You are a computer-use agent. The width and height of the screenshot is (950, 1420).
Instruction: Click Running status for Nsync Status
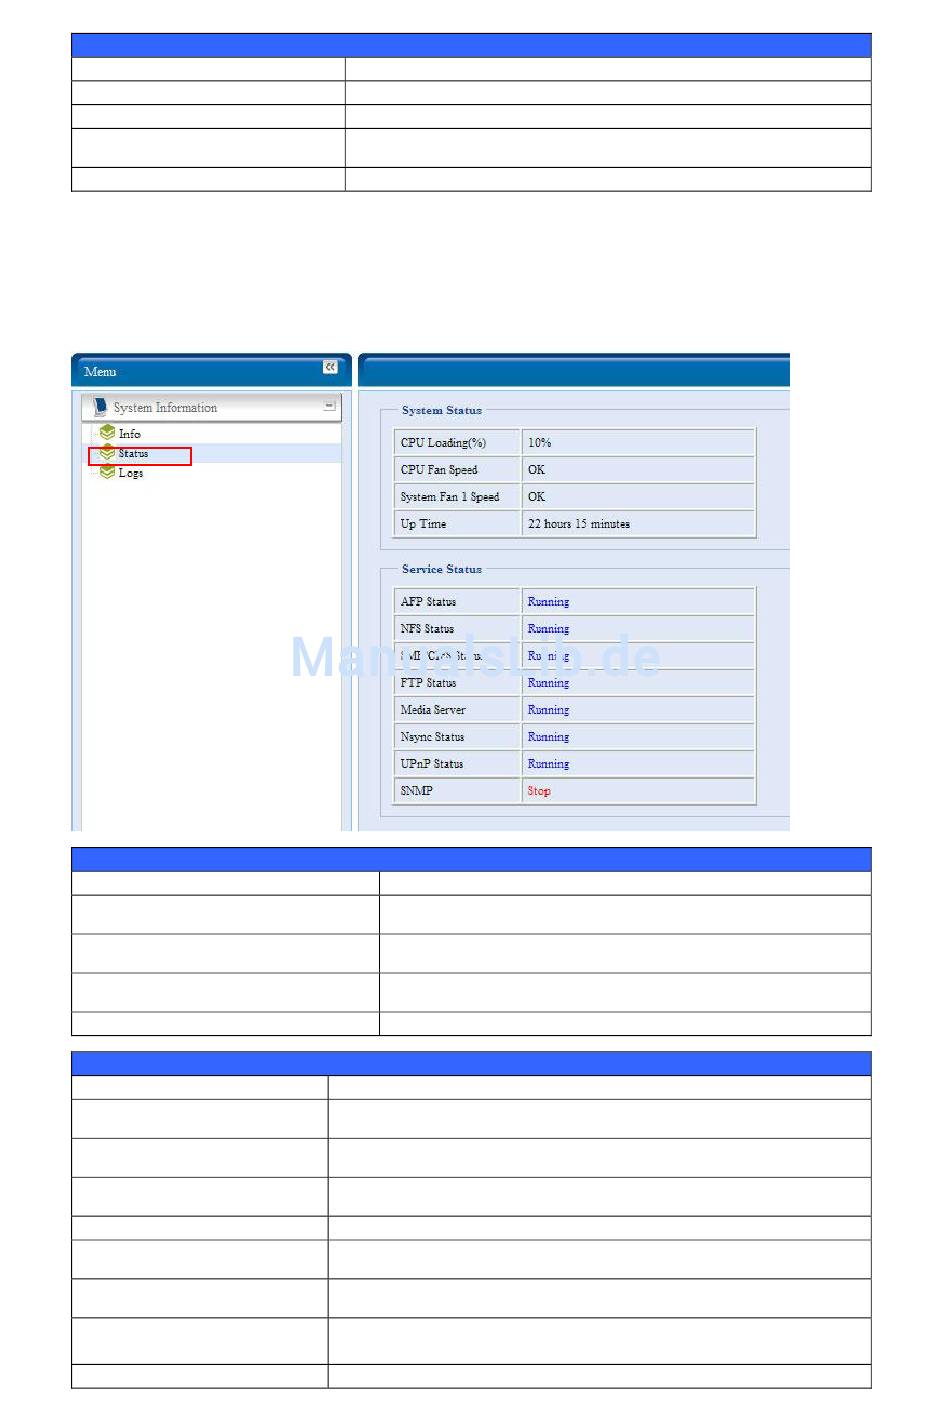pyautogui.click(x=548, y=737)
